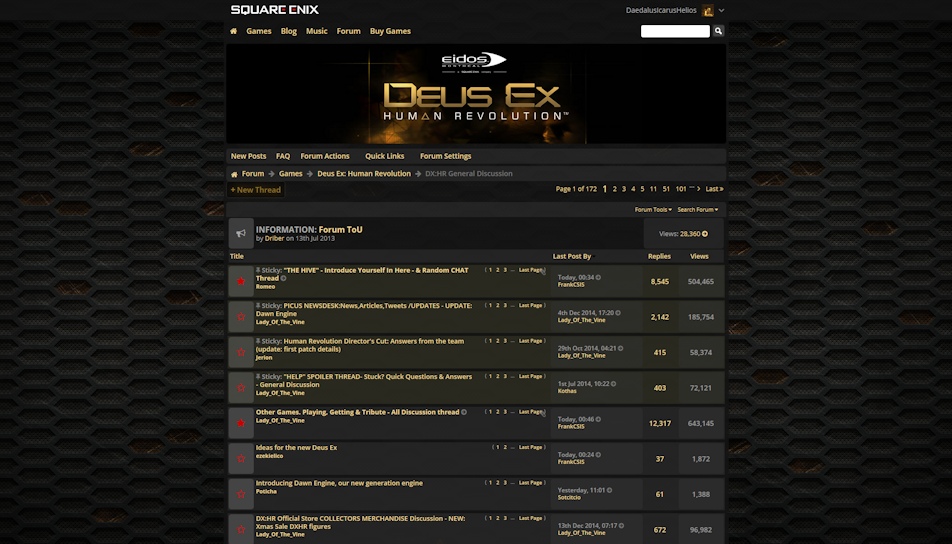Image resolution: width=952 pixels, height=544 pixels.
Task: Click go-to-last-post icon beside Today, 00:46
Action: click(x=598, y=420)
